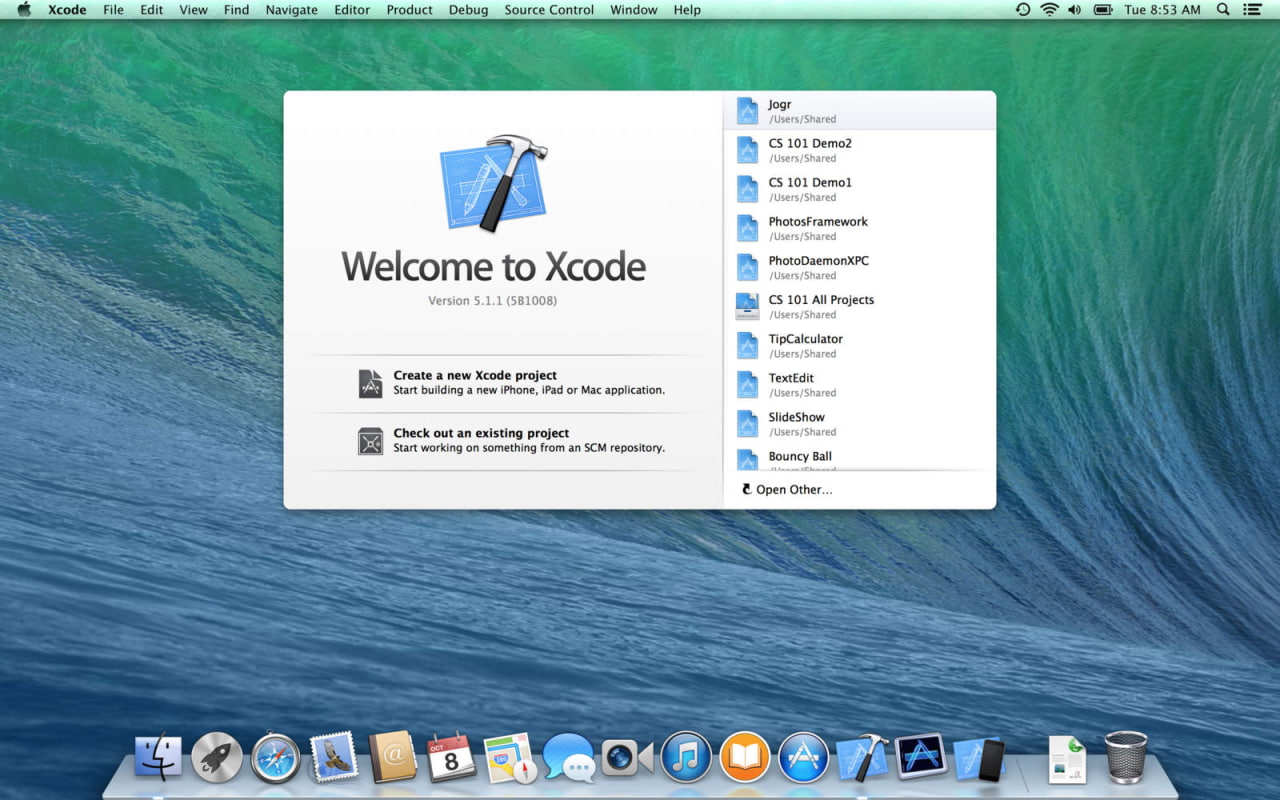
Task: Open Notification Center
Action: tap(1253, 10)
